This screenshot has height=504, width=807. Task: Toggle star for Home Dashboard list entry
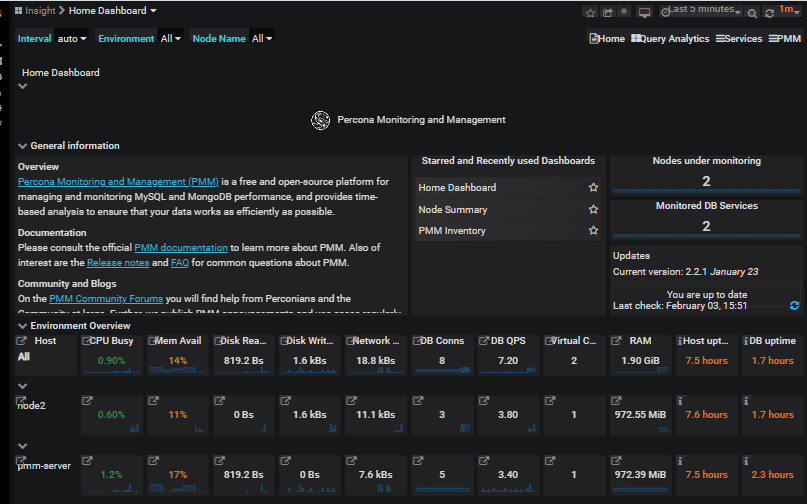[x=593, y=187]
